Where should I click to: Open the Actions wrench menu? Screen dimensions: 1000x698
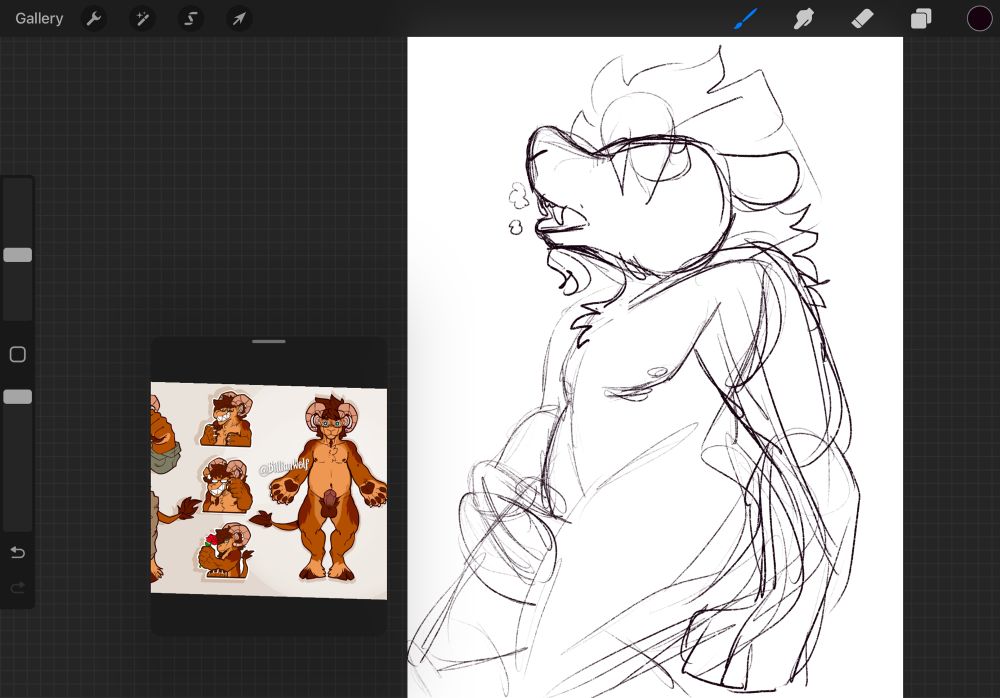(94, 19)
